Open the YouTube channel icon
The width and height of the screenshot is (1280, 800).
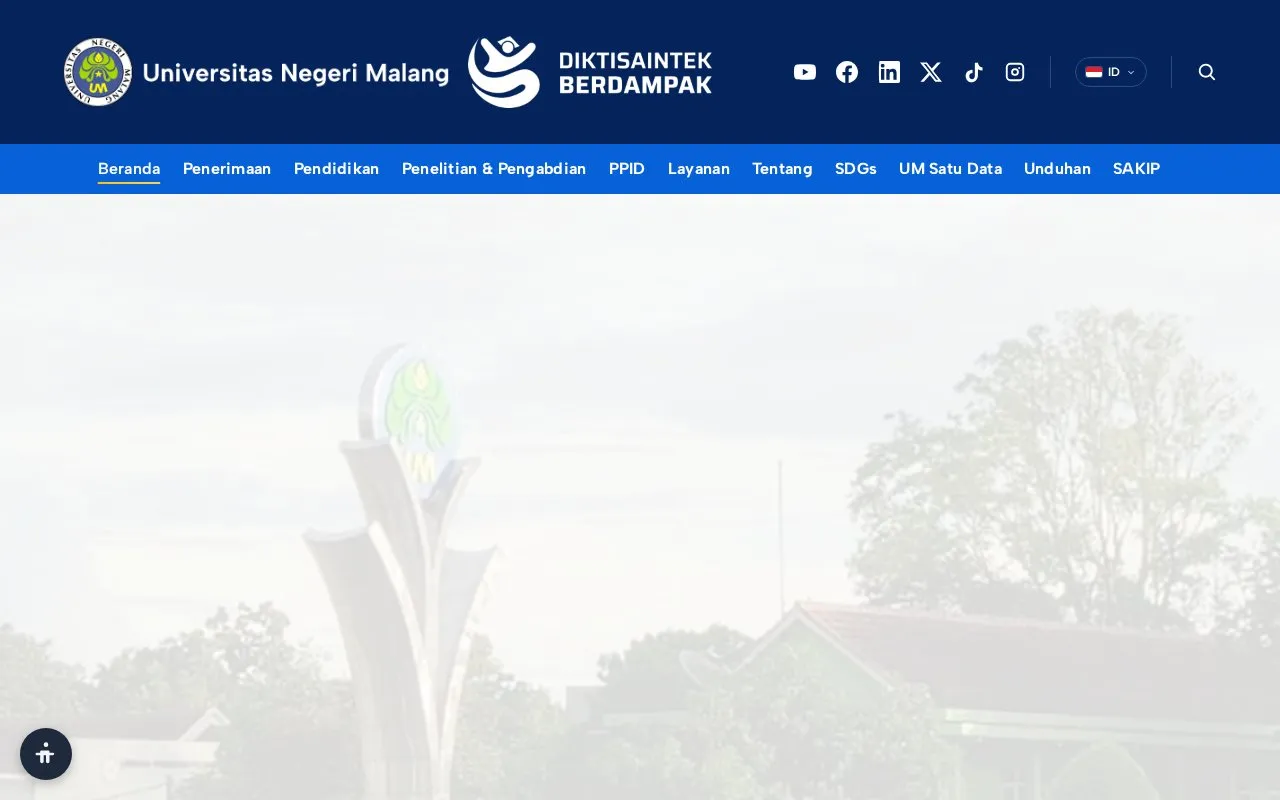click(805, 72)
